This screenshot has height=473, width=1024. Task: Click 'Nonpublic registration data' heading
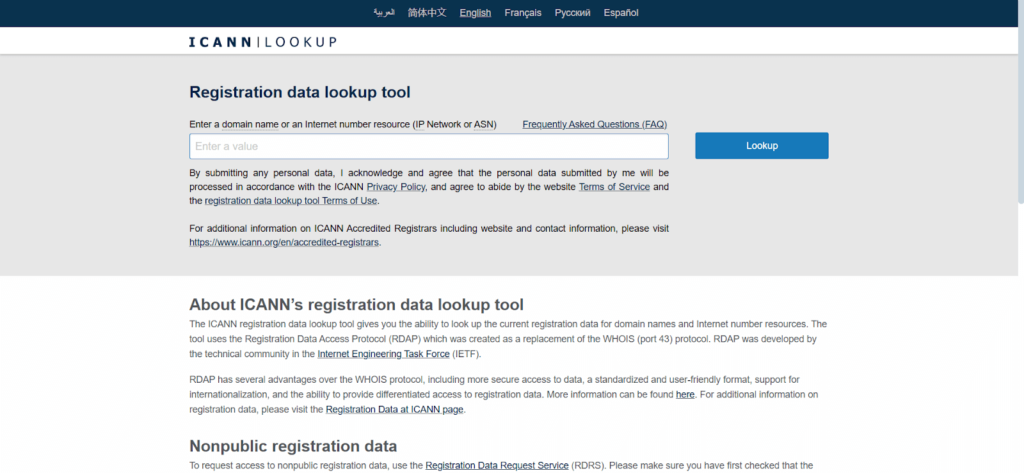[293, 446]
